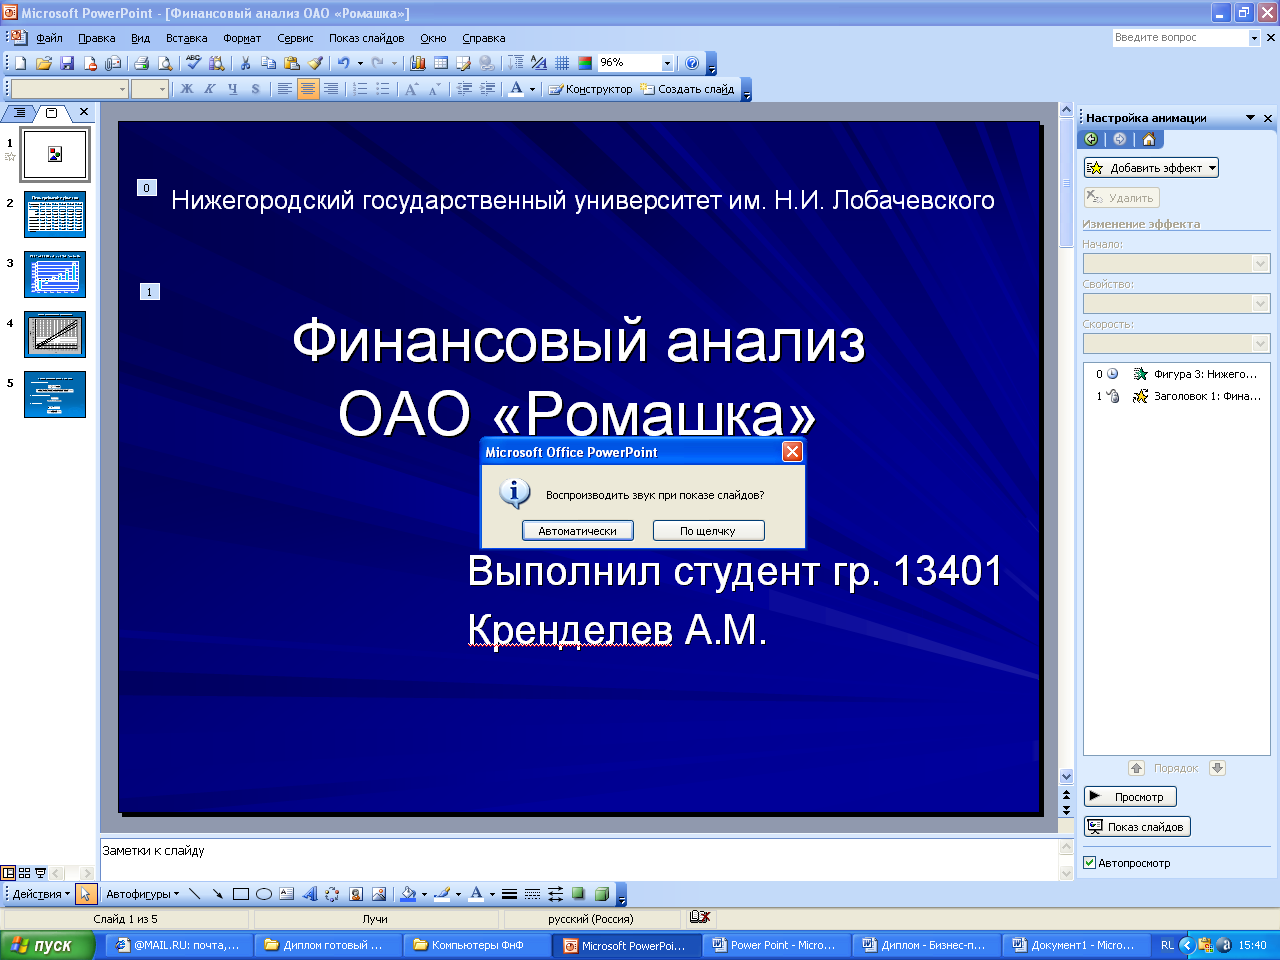Screen dimensions: 1280x960
Task: Save the presentation with the floppy disk icon
Action: tap(67, 63)
